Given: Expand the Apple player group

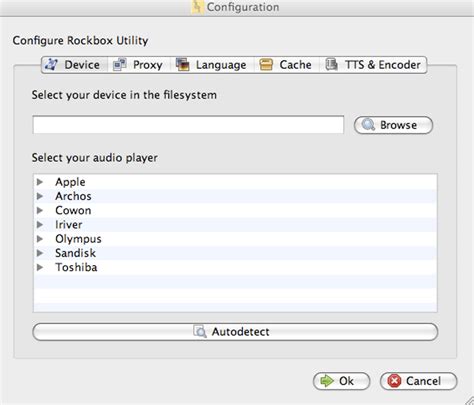Looking at the screenshot, I should point(40,182).
